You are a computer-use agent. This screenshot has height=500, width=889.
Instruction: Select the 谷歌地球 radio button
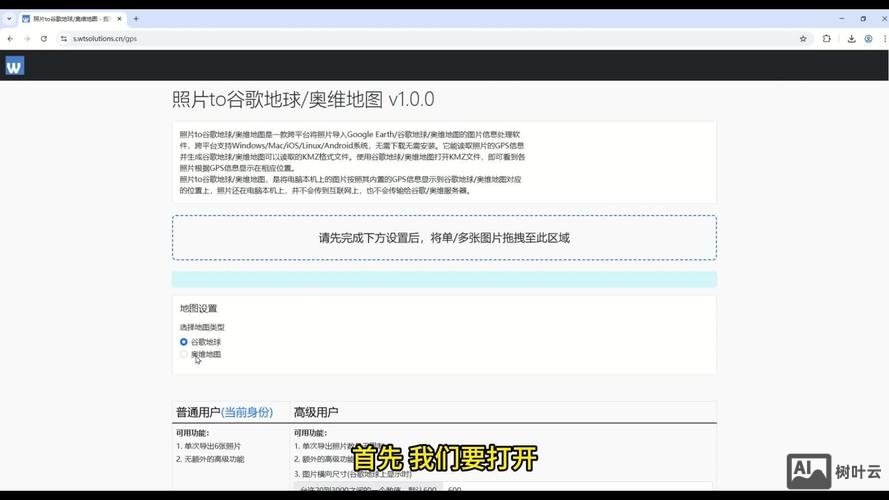[184, 342]
